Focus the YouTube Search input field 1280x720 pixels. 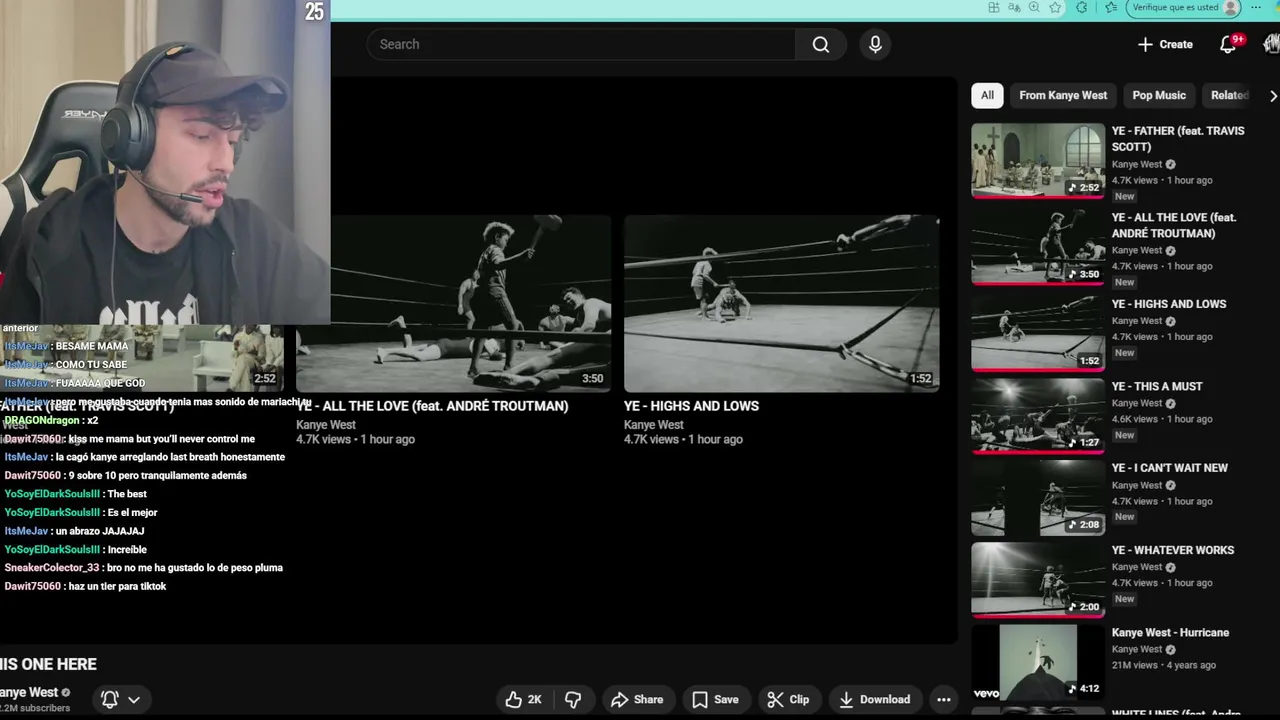[x=581, y=44]
